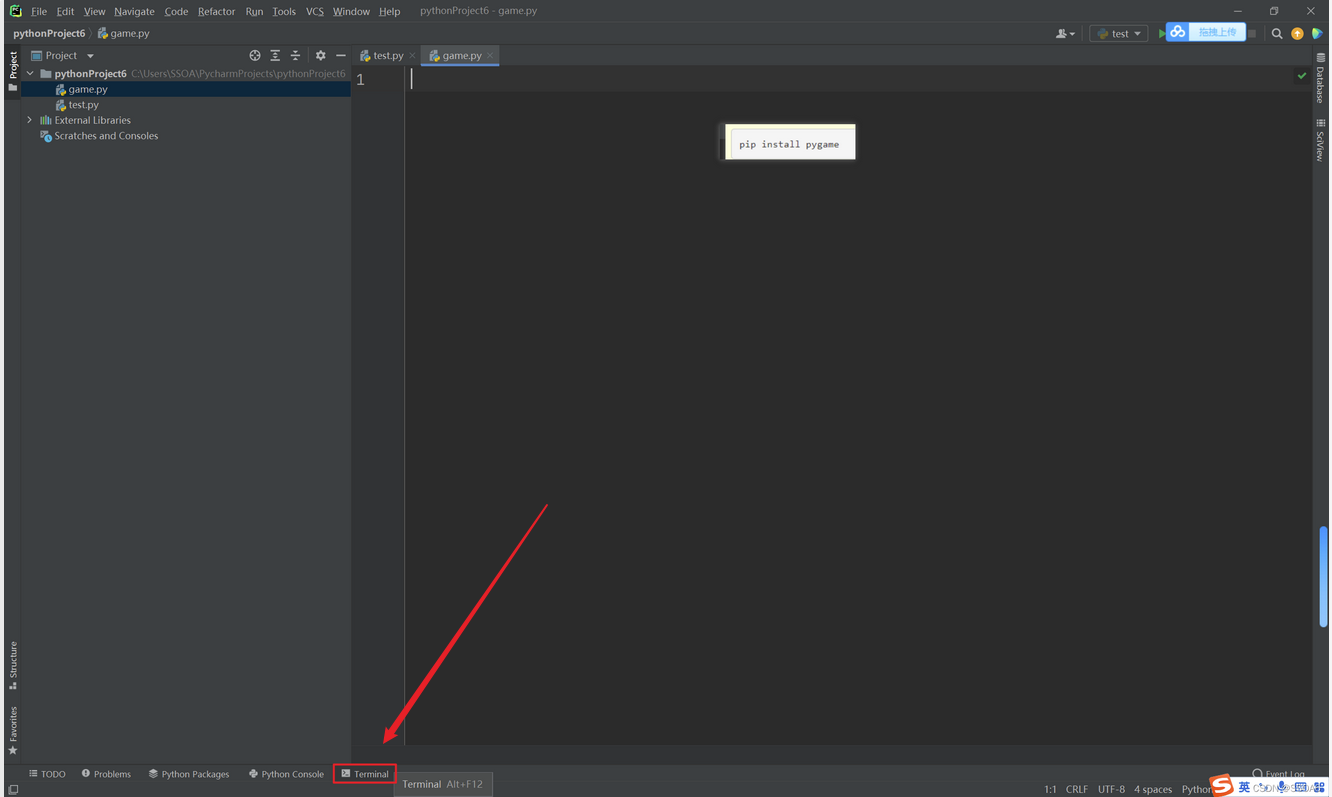Open the Edit menu
The image size is (1332, 797).
tap(65, 11)
